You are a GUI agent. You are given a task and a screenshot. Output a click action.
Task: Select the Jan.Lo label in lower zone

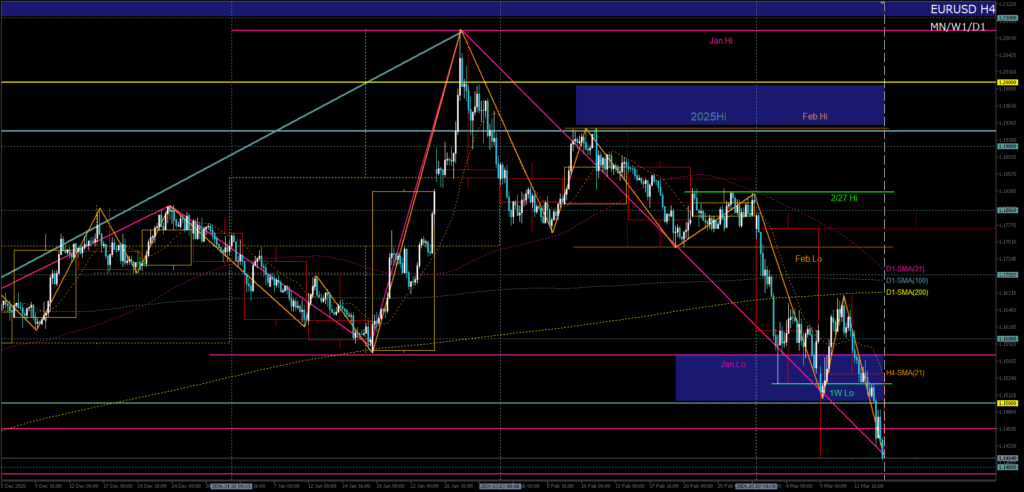coord(733,365)
